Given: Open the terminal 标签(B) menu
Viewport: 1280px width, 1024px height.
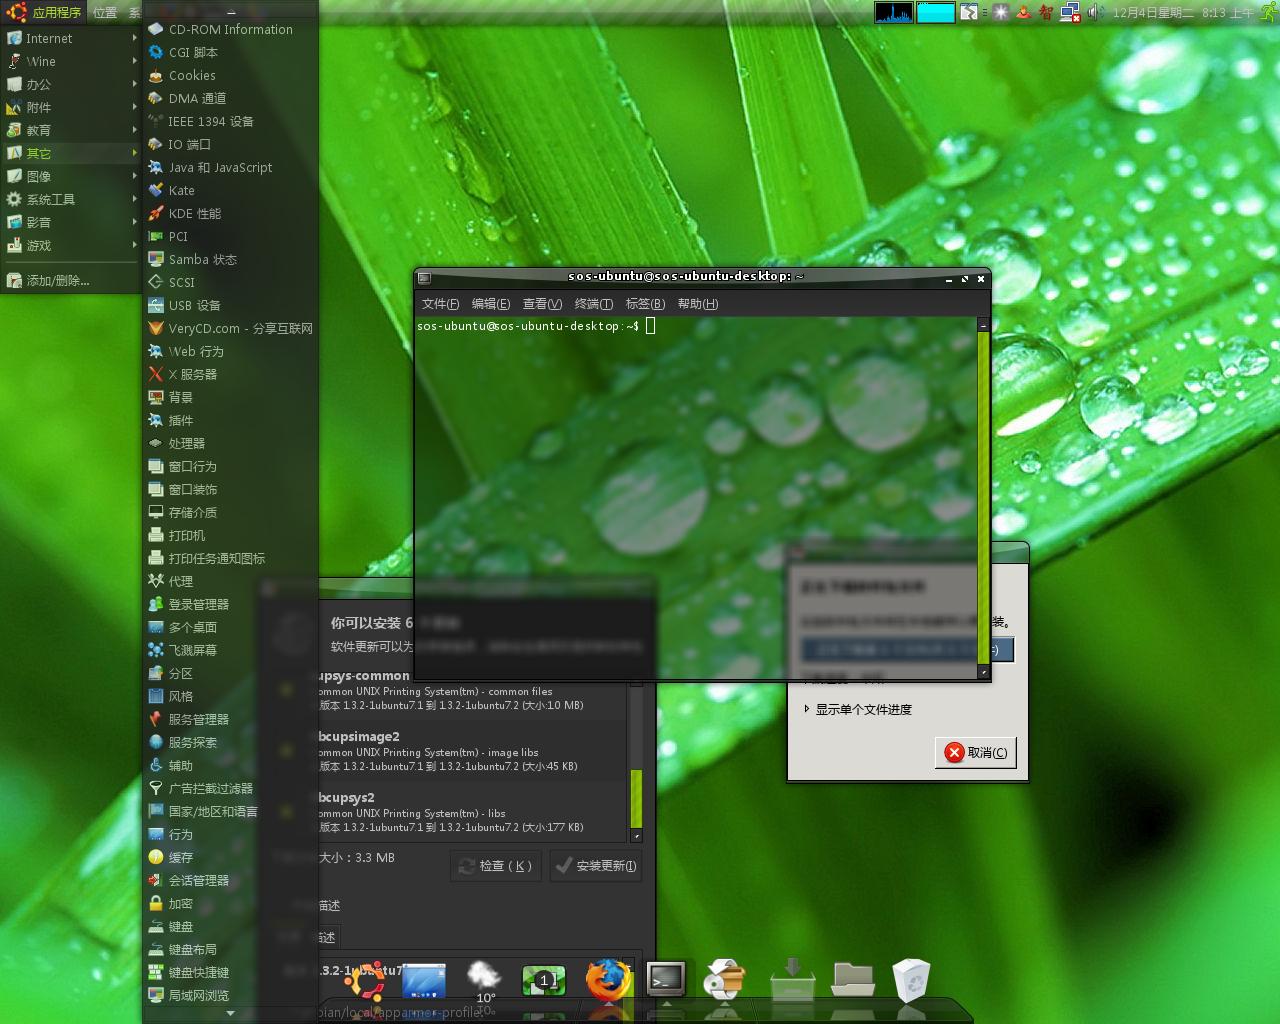Looking at the screenshot, I should coord(645,304).
